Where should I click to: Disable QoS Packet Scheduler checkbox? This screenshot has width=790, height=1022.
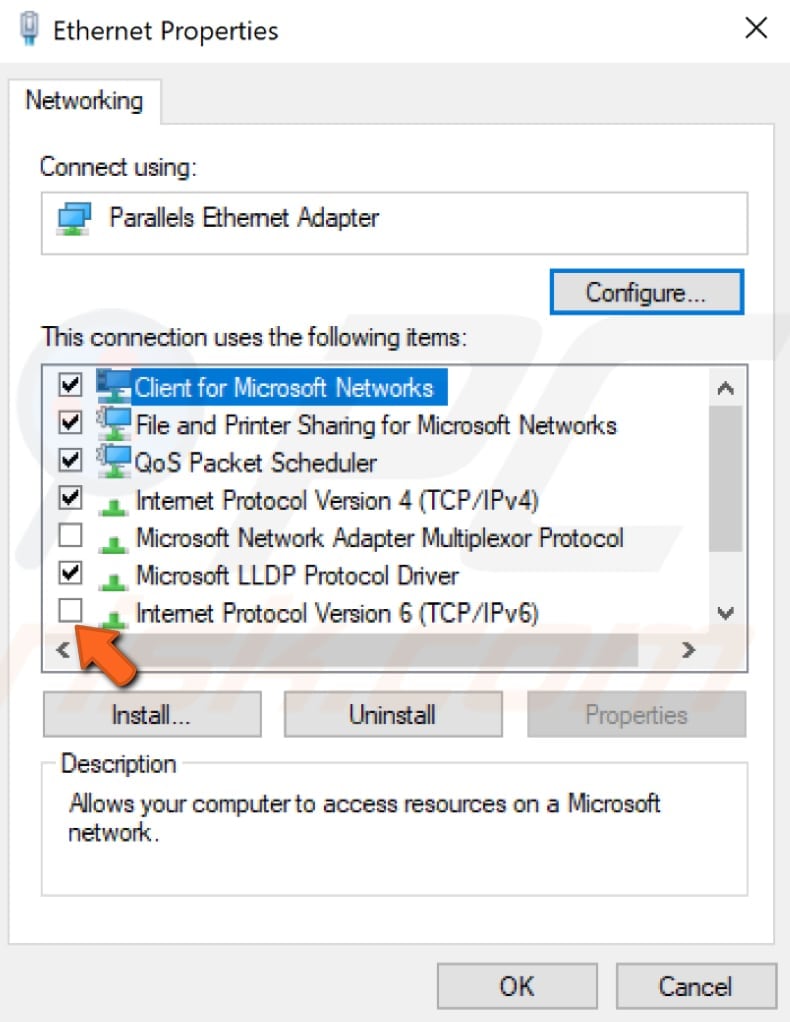point(70,460)
